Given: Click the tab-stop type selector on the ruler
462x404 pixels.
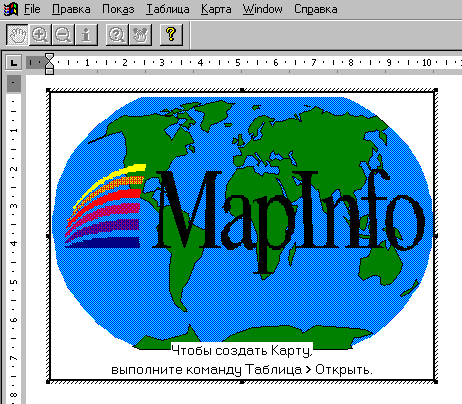Looking at the screenshot, I should (x=13, y=62).
